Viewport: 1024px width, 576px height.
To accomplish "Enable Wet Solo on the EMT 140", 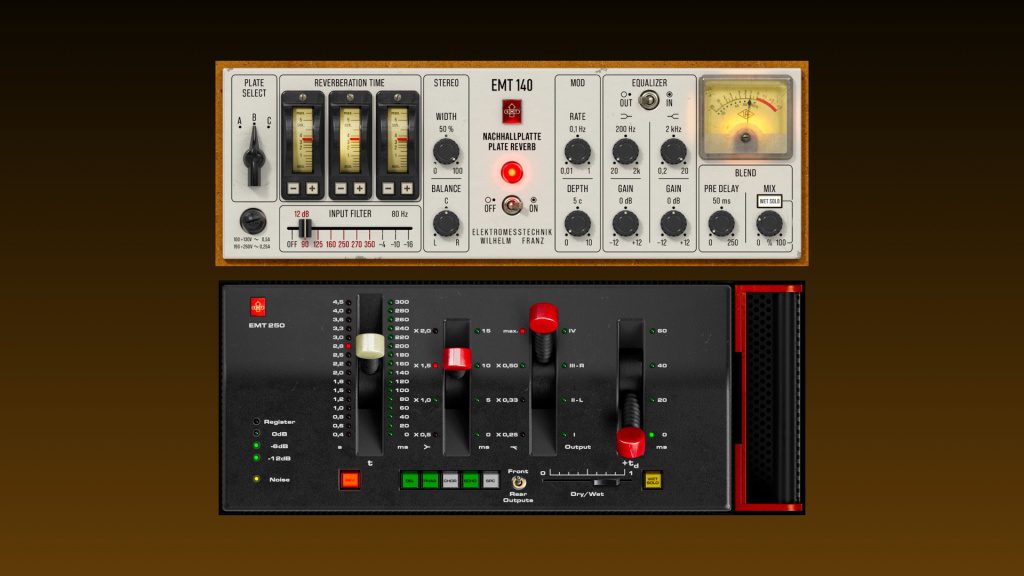I will click(x=769, y=201).
